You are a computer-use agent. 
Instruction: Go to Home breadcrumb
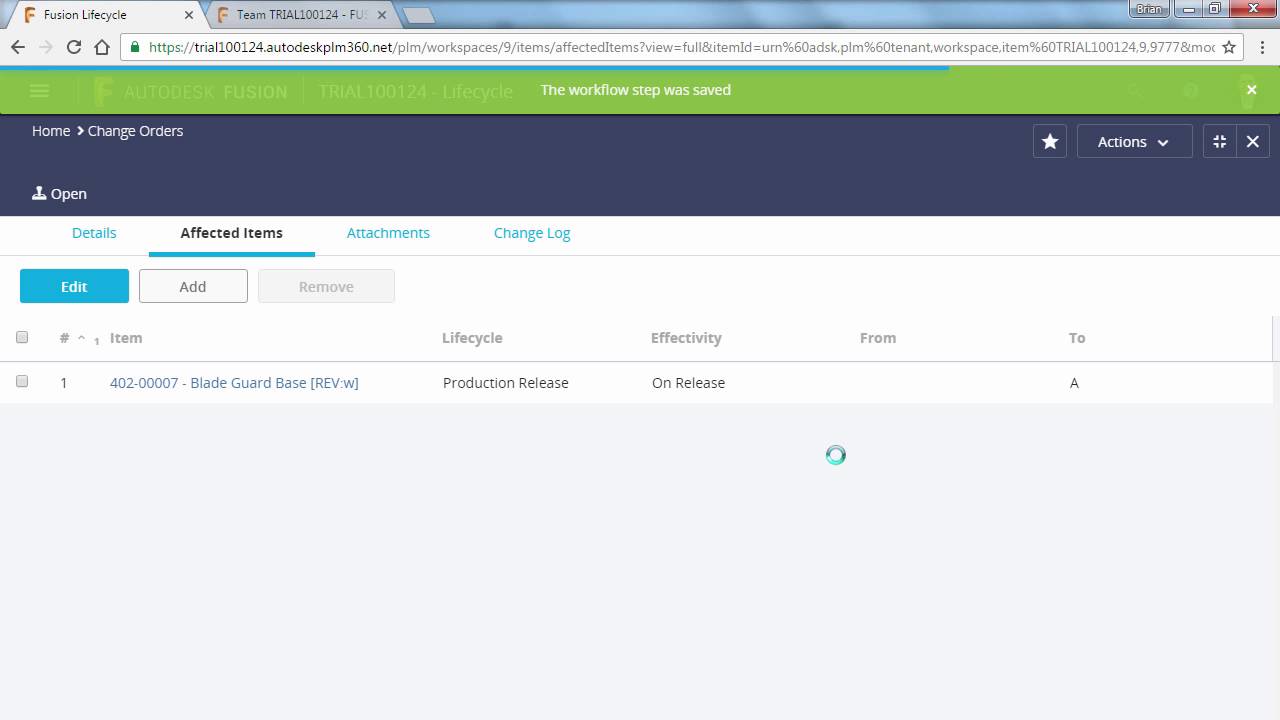tap(51, 131)
